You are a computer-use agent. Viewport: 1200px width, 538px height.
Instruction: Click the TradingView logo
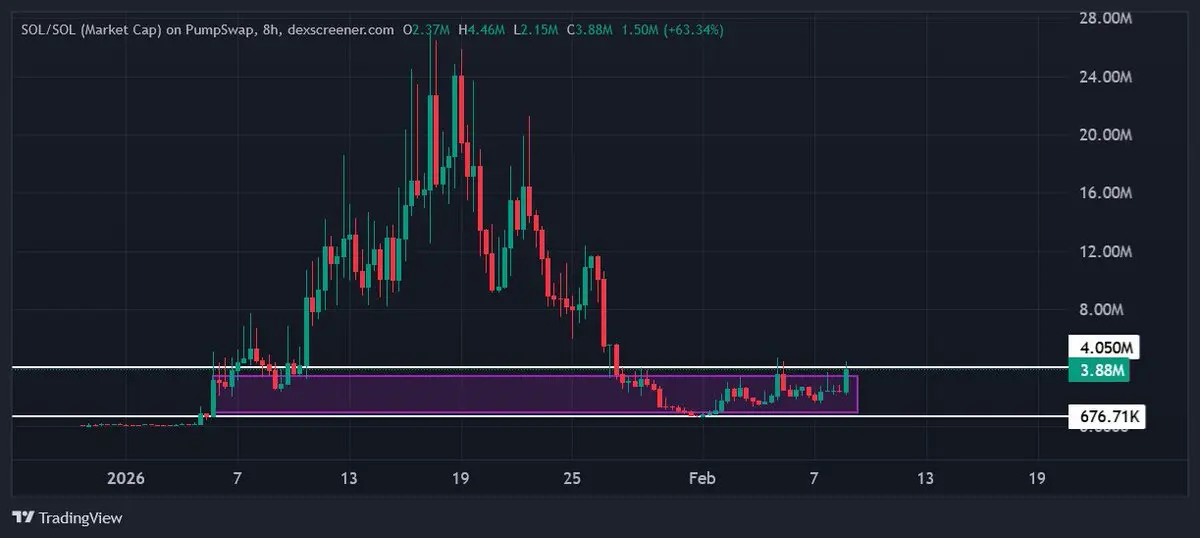coord(66,517)
